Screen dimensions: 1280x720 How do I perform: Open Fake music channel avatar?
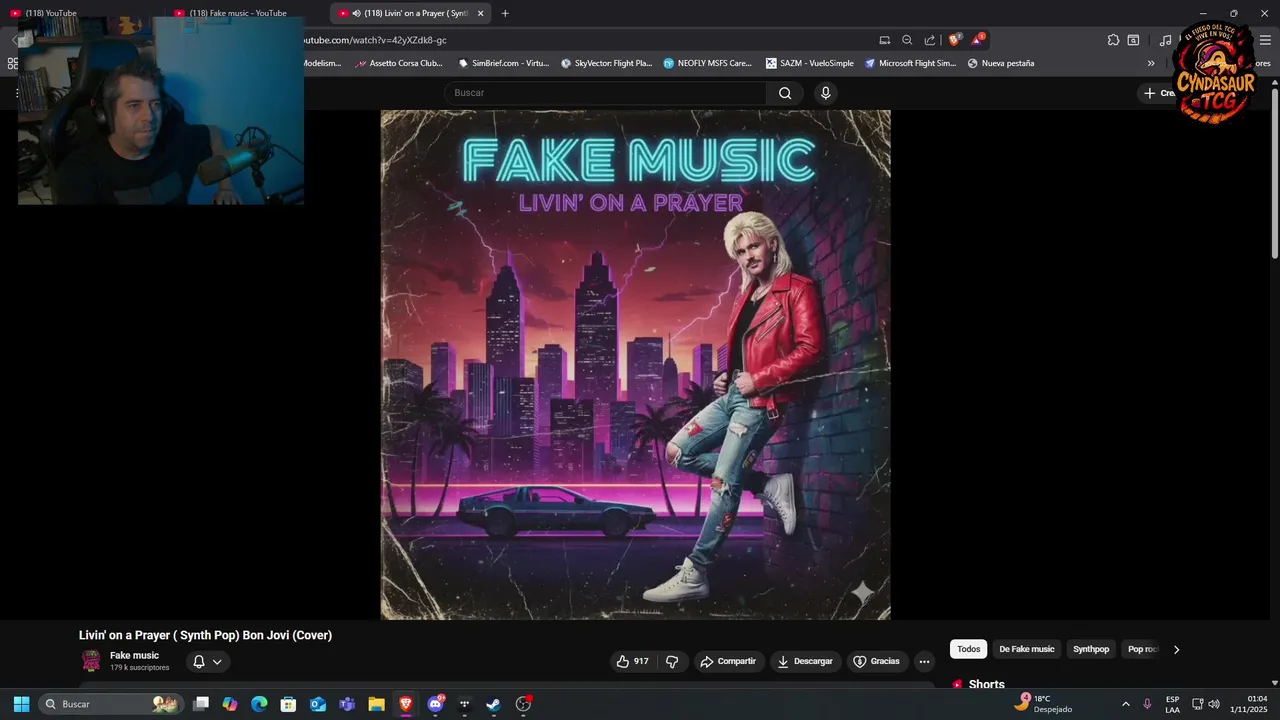[x=91, y=660]
